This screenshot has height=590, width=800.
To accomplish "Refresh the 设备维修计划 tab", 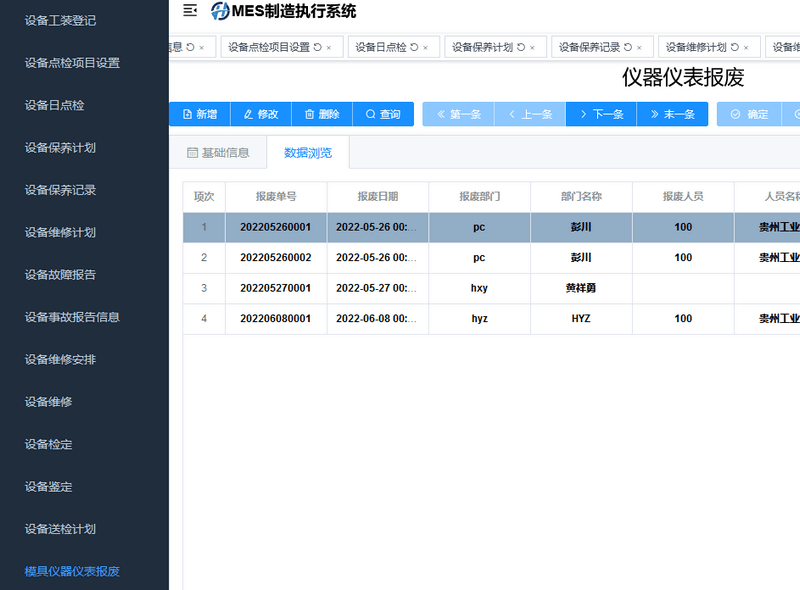I will click(735, 47).
